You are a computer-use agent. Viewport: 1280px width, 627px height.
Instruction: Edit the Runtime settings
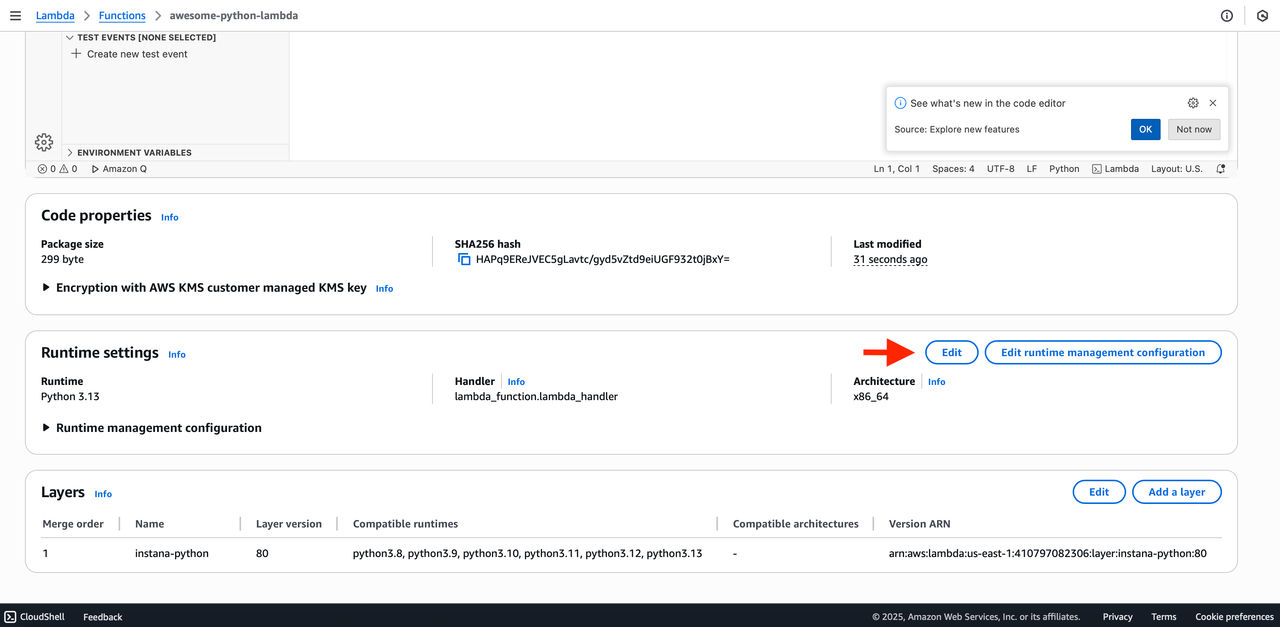click(952, 352)
